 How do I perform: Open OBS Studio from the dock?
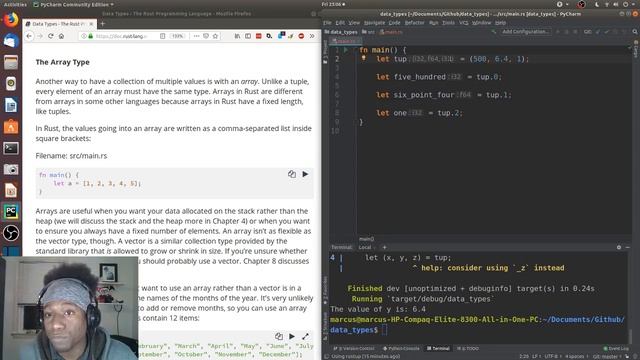11,233
